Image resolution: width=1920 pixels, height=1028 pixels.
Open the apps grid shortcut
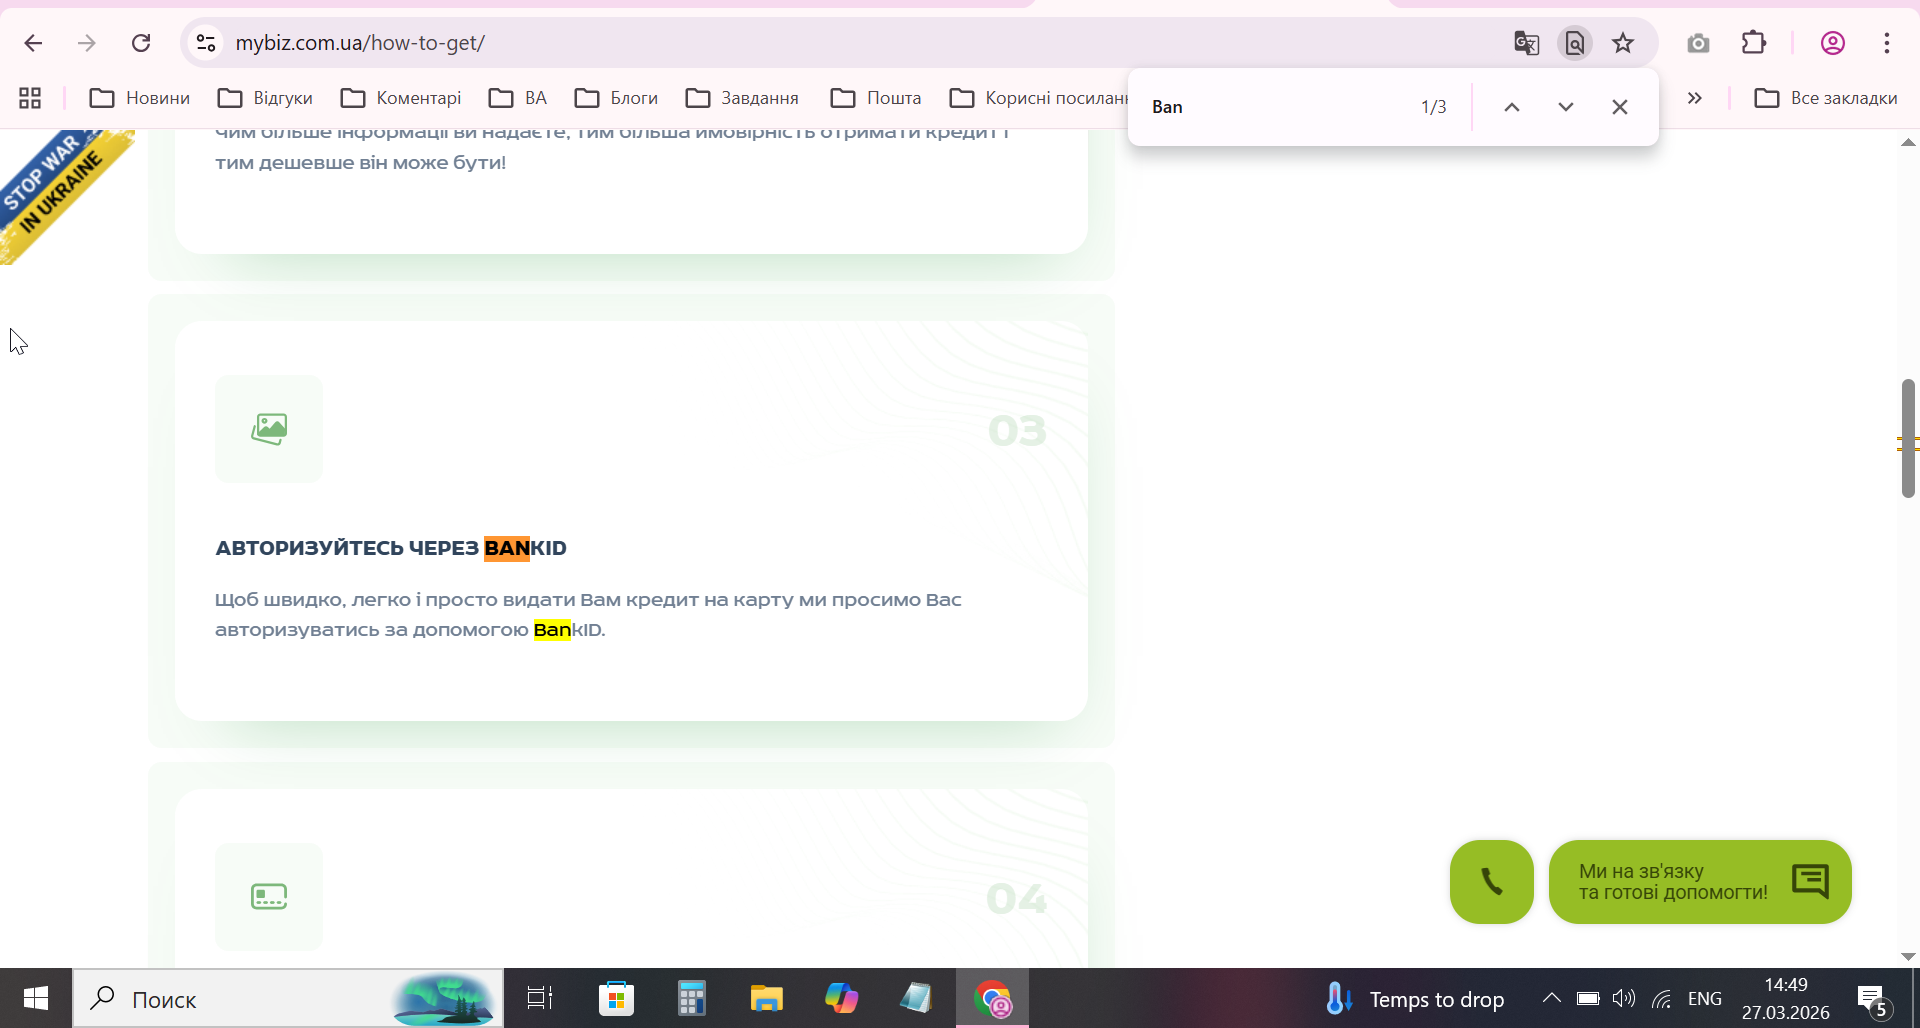pyautogui.click(x=30, y=98)
